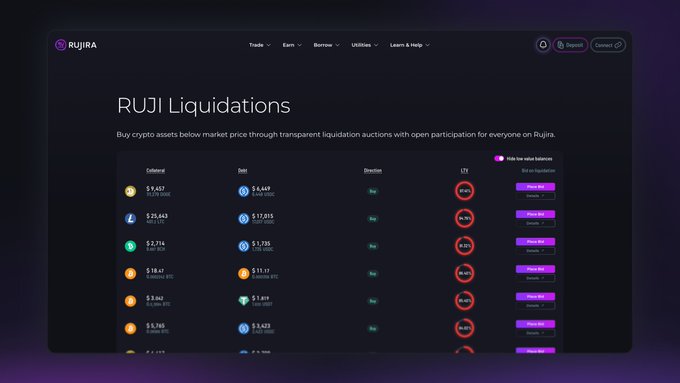The width and height of the screenshot is (680, 383).
Task: Click the Tether debt icon beside $1.819
Action: pos(244,301)
